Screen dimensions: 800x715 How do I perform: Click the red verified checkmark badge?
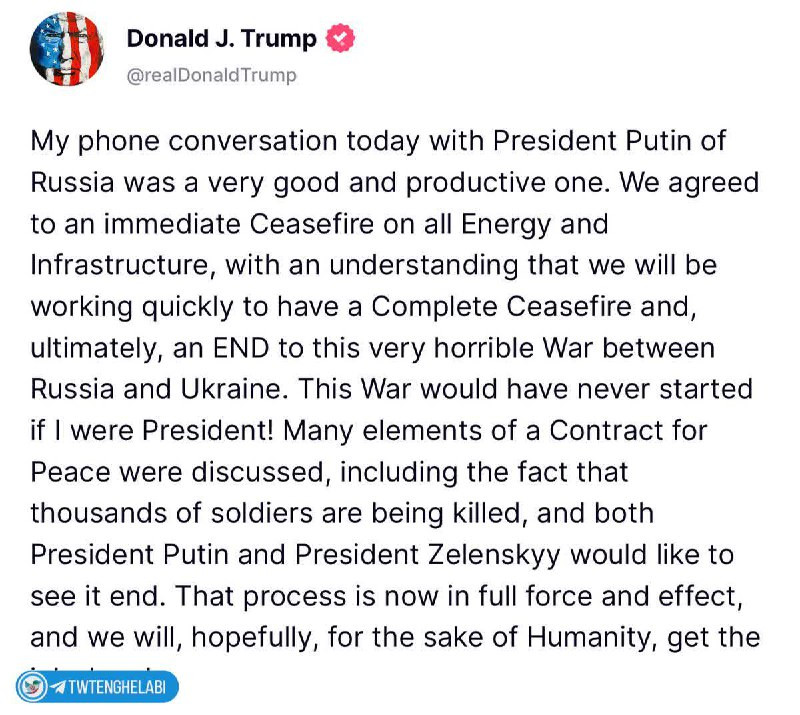pyautogui.click(x=340, y=38)
